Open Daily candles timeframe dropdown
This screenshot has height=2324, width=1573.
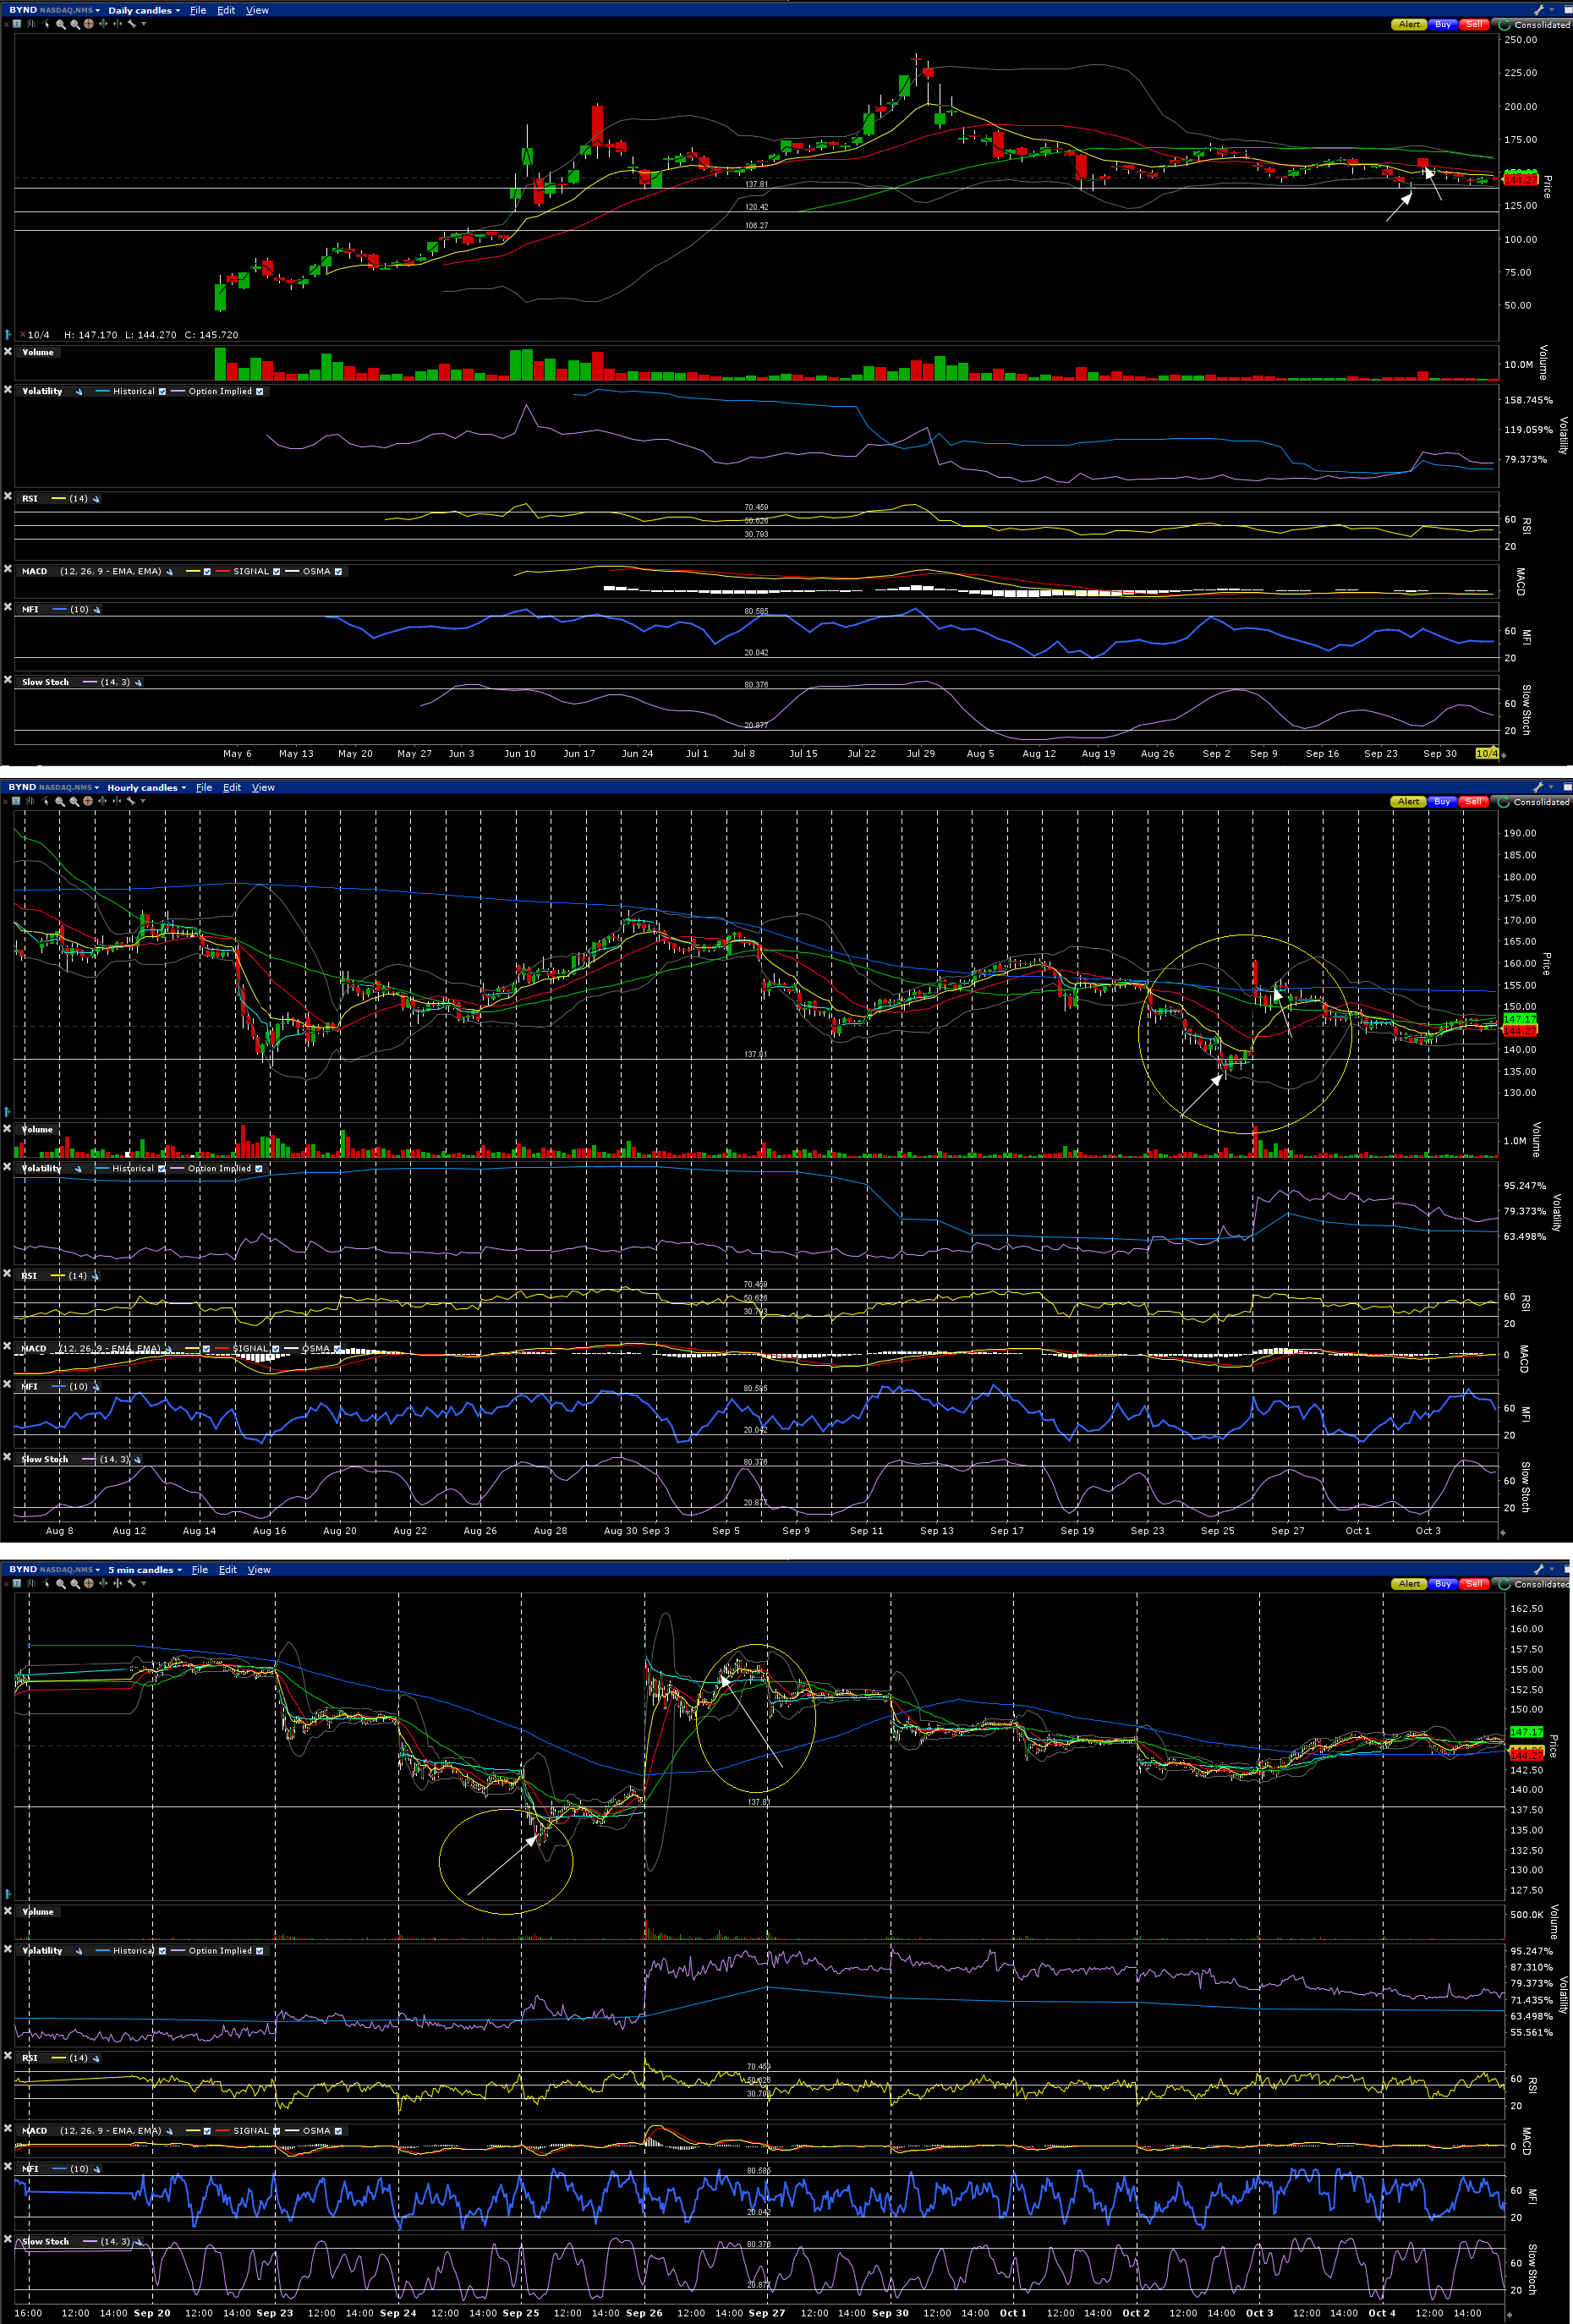click(144, 10)
